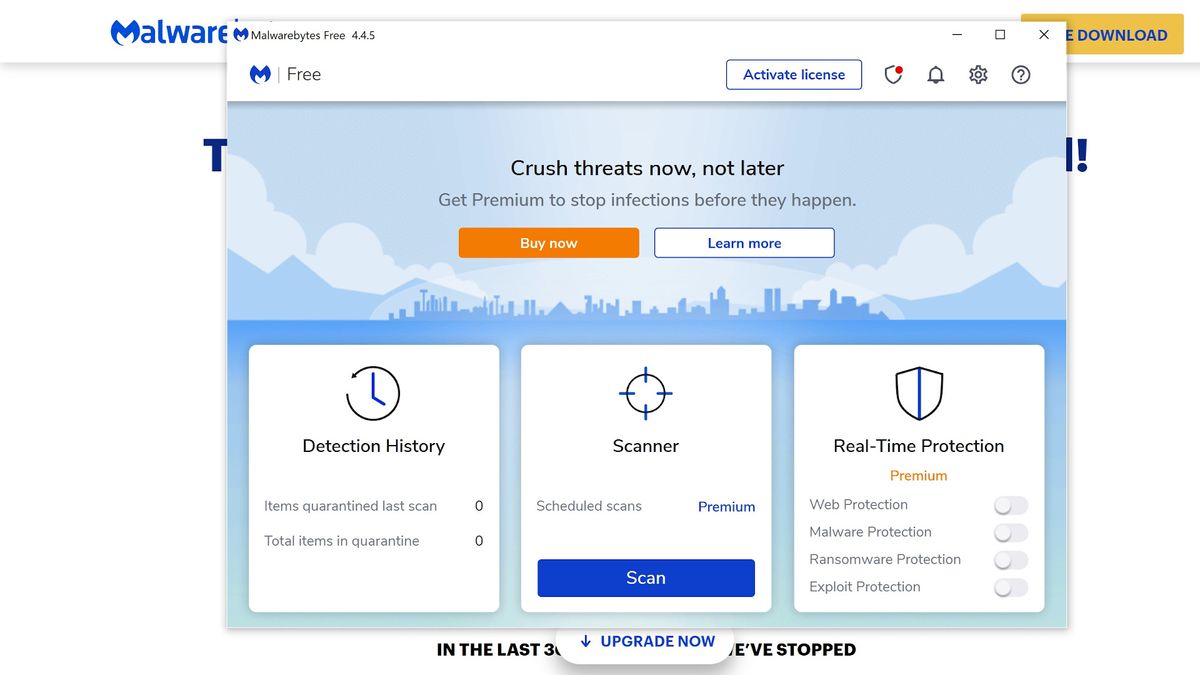Click Activate license button

[794, 74]
